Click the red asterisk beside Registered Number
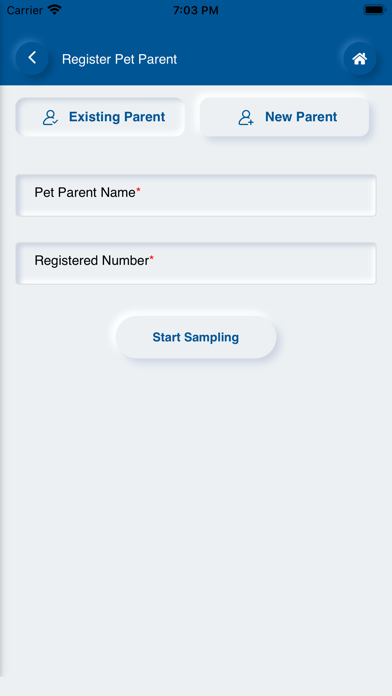 (151, 258)
